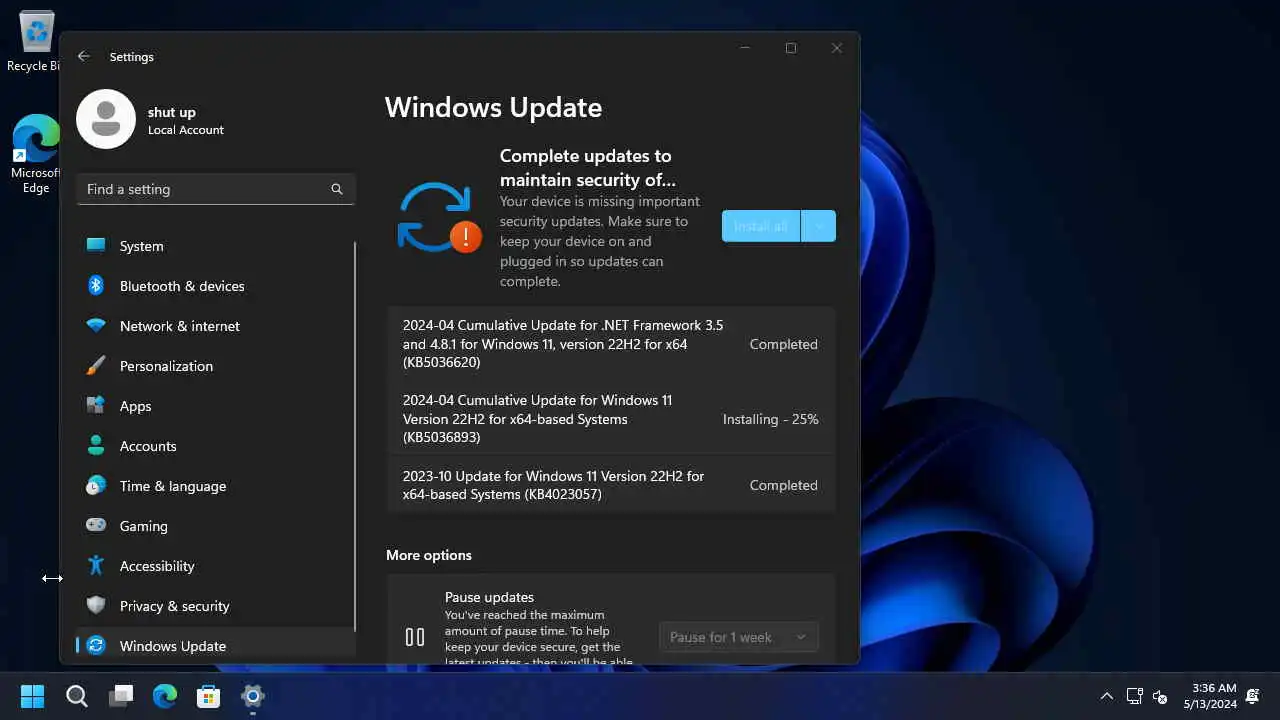Open Task View on the taskbar
The width and height of the screenshot is (1280, 720).
(122, 696)
